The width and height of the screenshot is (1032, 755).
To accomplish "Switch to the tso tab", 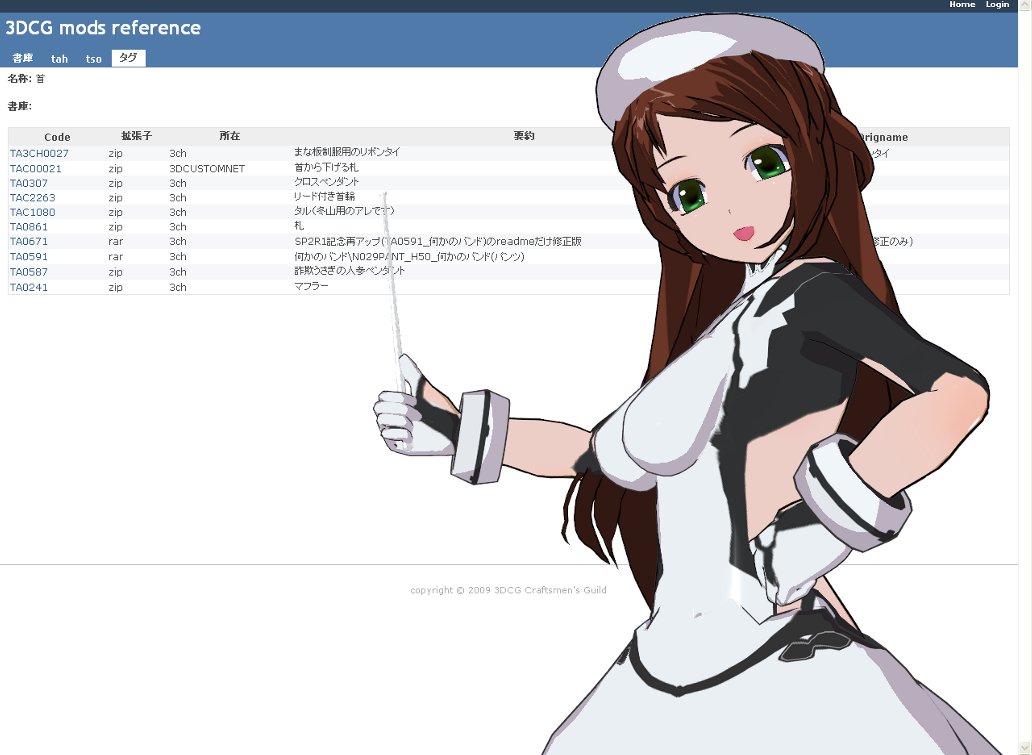I will tap(93, 59).
